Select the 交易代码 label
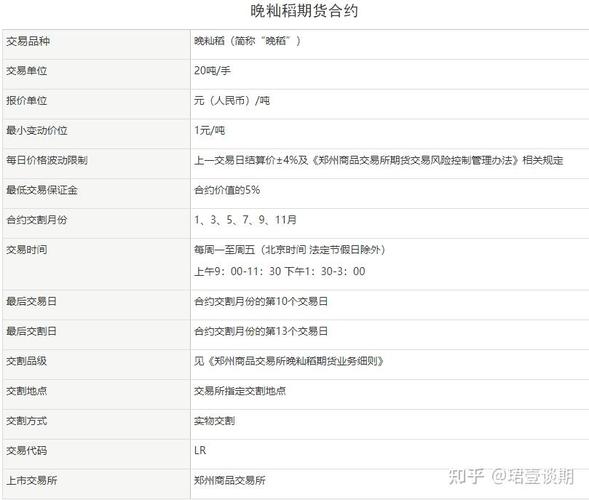 coord(27,451)
